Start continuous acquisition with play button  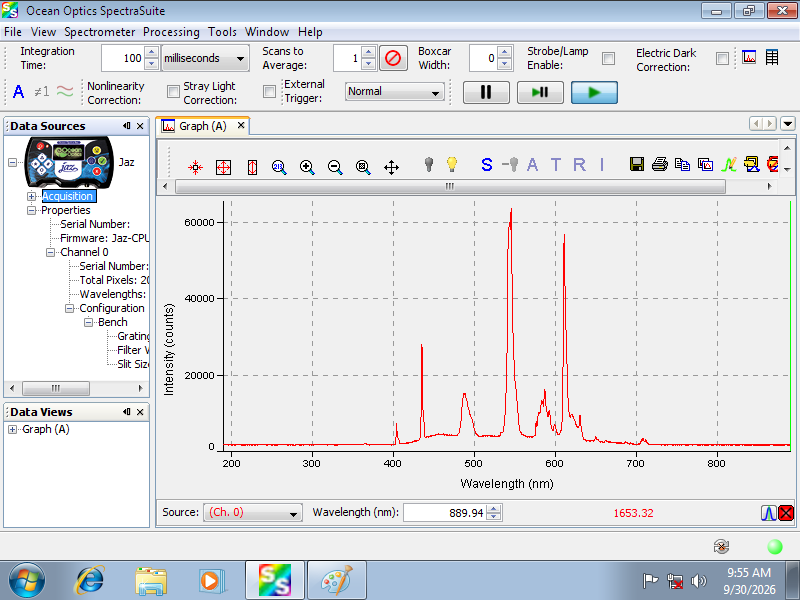tap(594, 92)
